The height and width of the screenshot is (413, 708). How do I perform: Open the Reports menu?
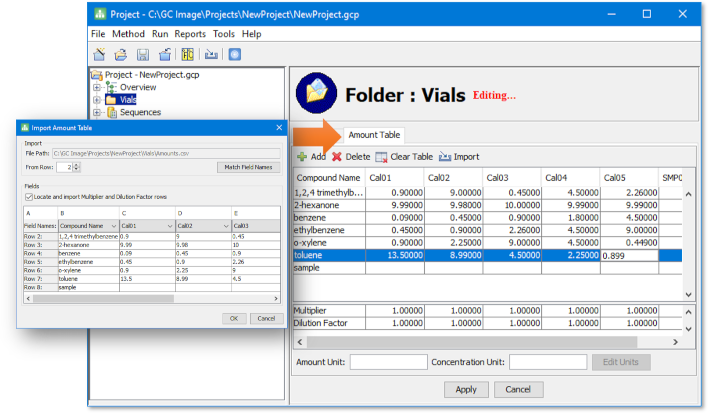tap(190, 34)
